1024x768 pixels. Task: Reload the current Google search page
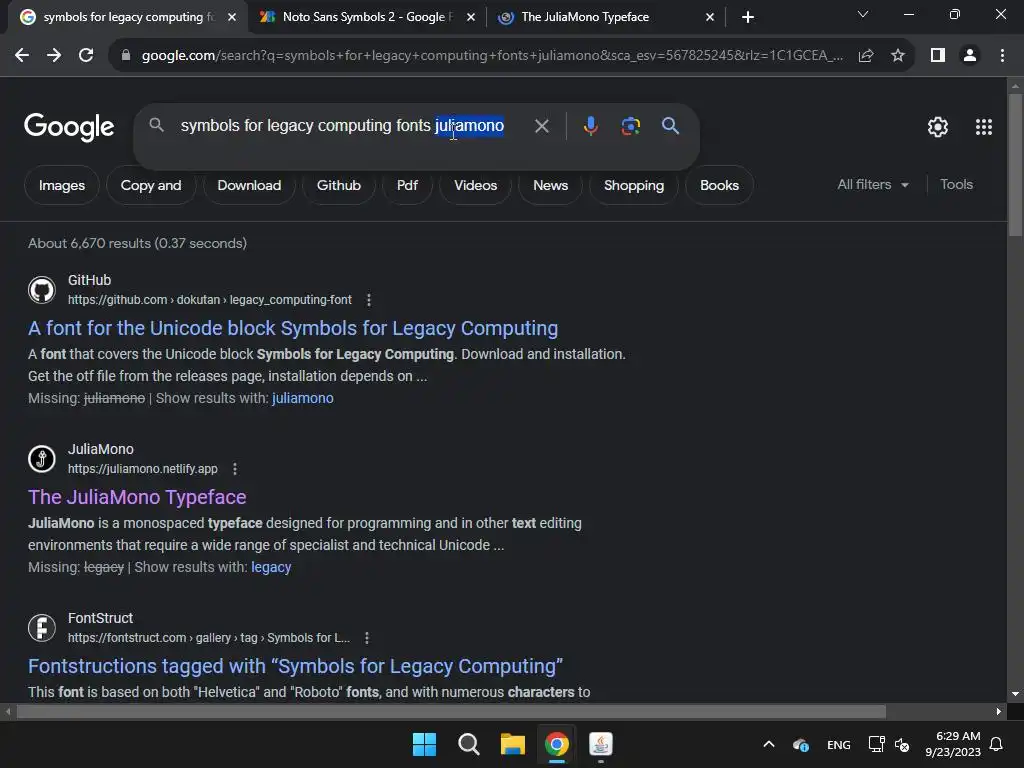pyautogui.click(x=86, y=56)
